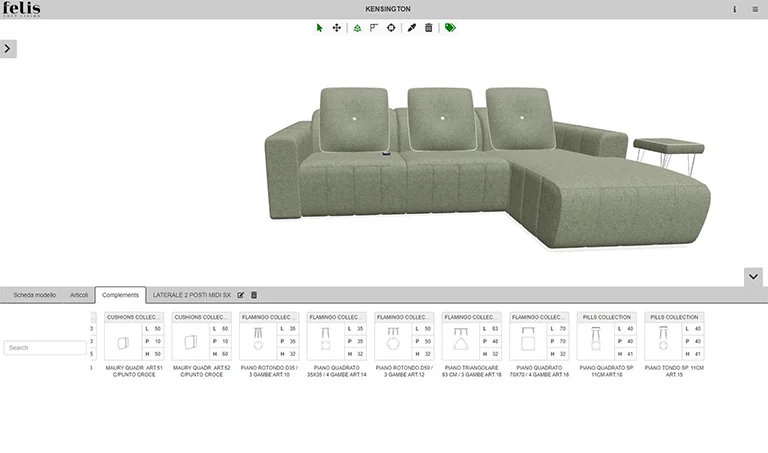Select the corner measurement tool icon
This screenshot has height=453, width=768.
[374, 28]
